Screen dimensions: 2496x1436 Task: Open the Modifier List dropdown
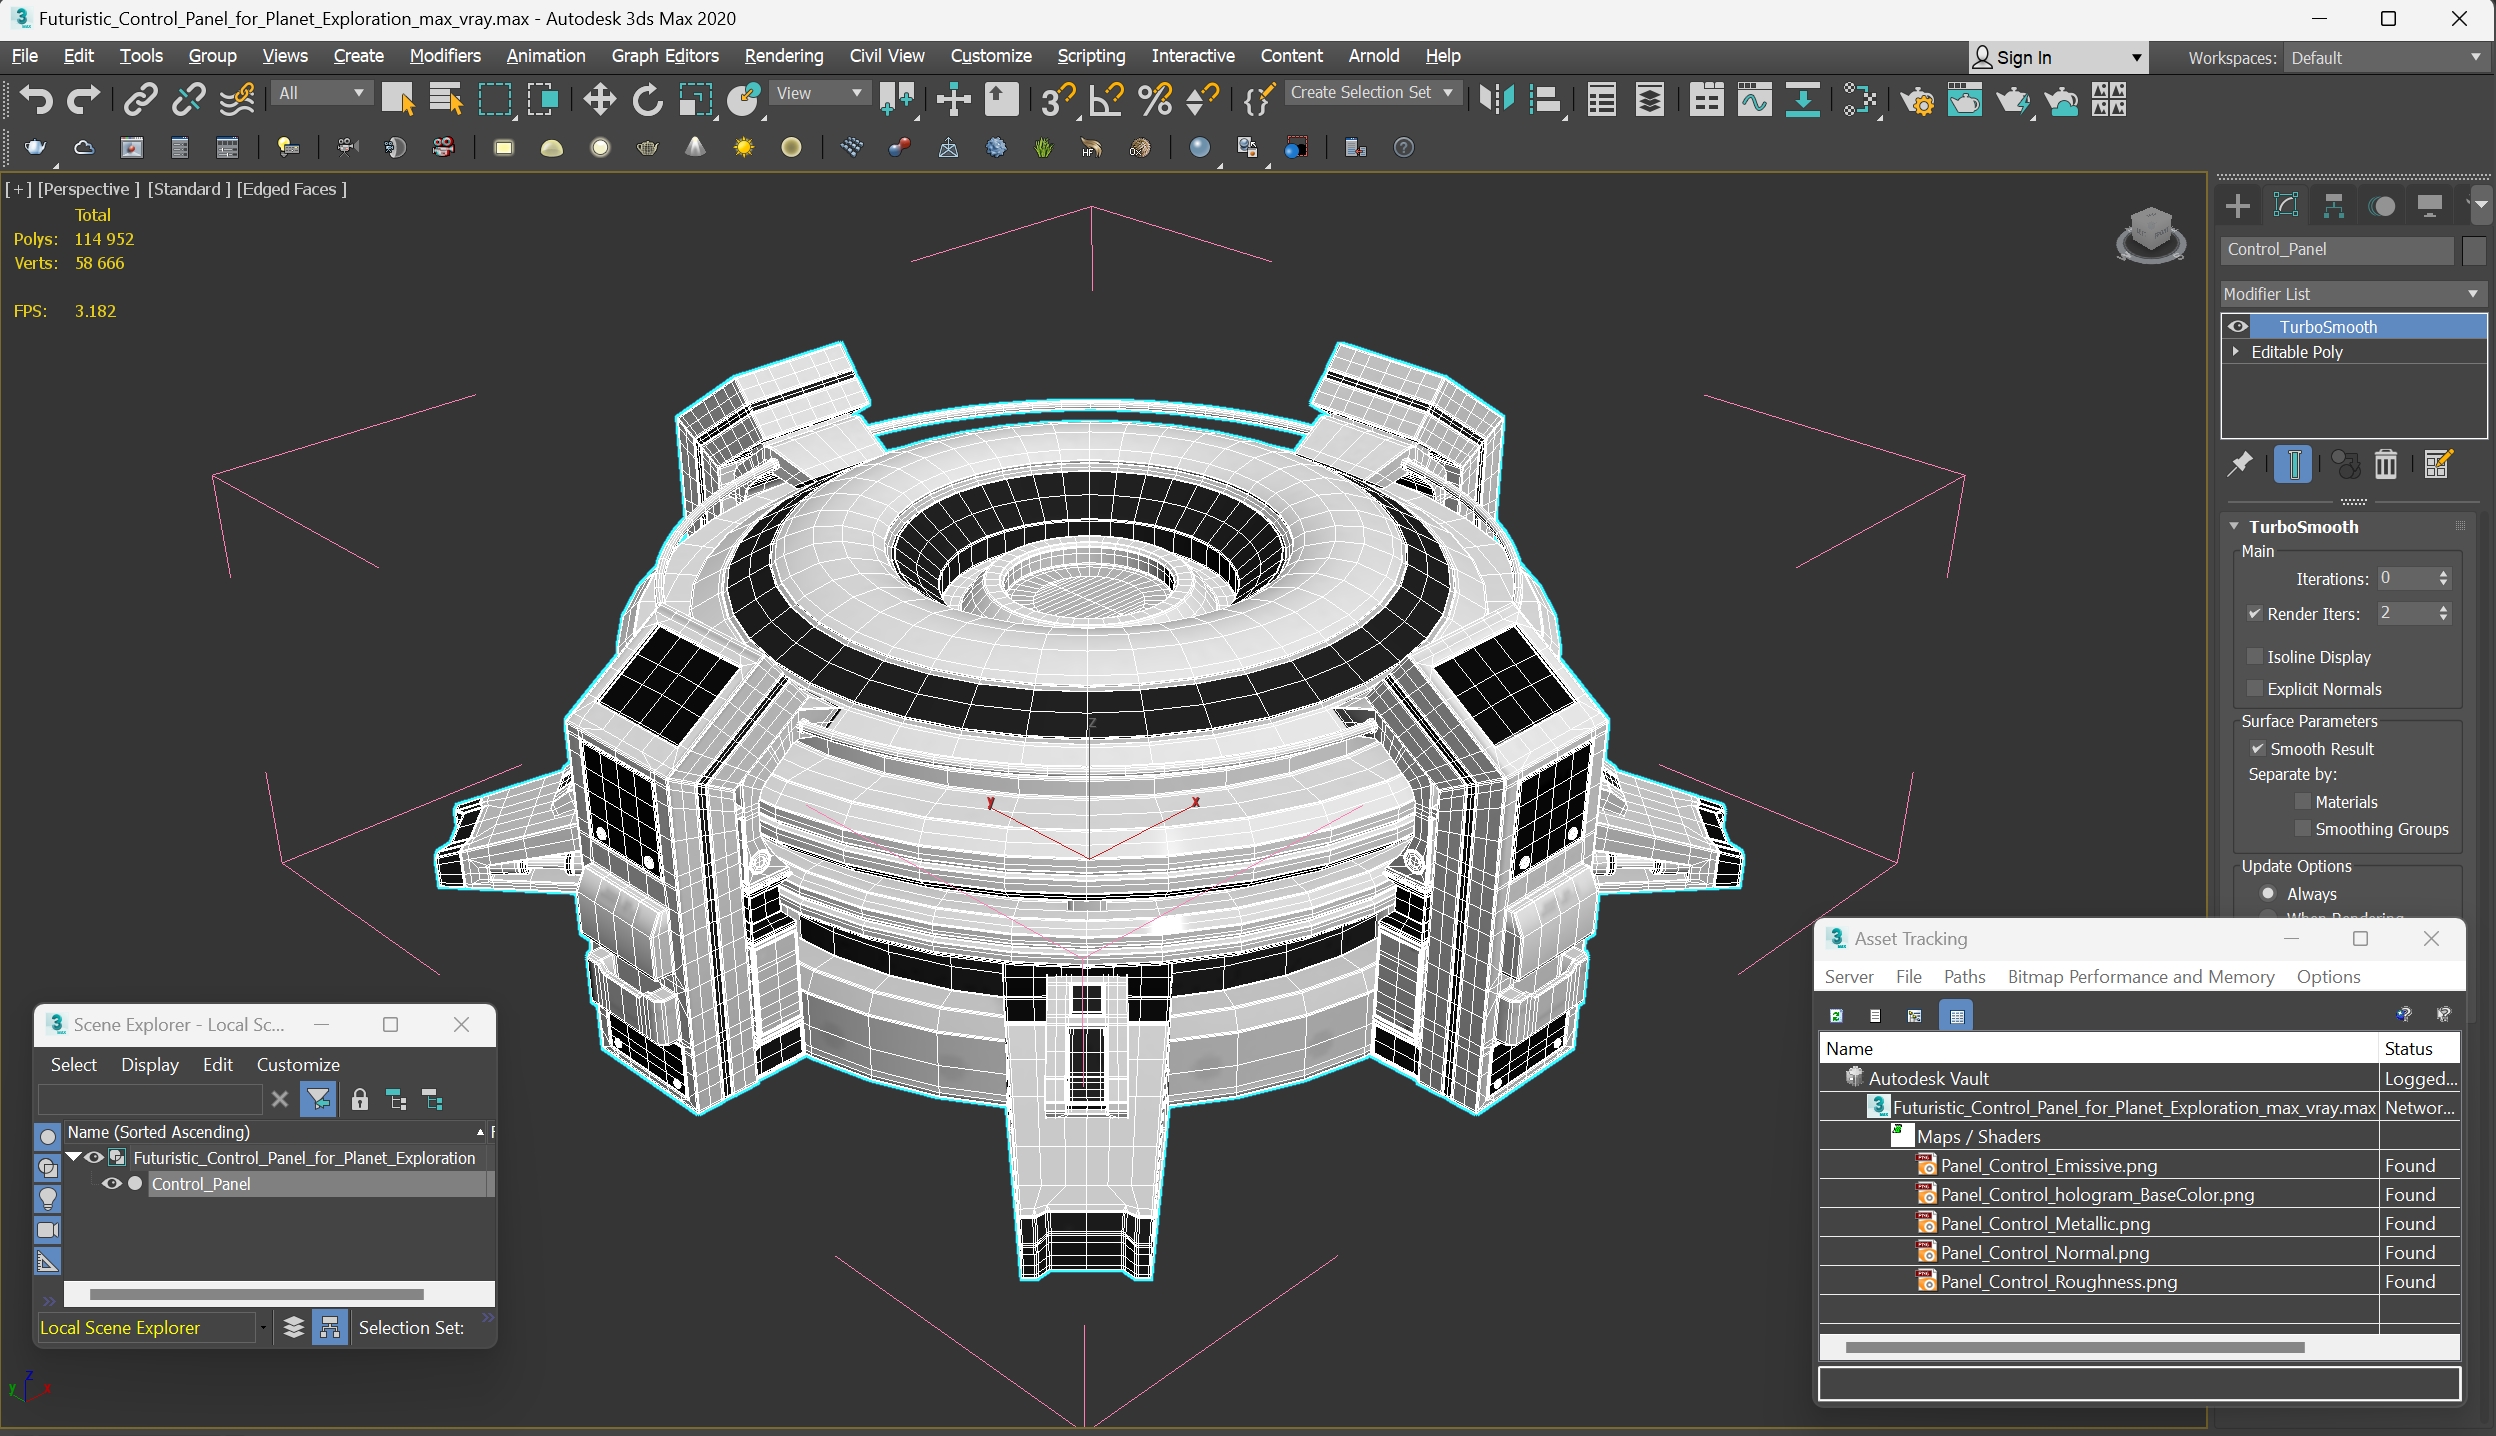[2353, 294]
